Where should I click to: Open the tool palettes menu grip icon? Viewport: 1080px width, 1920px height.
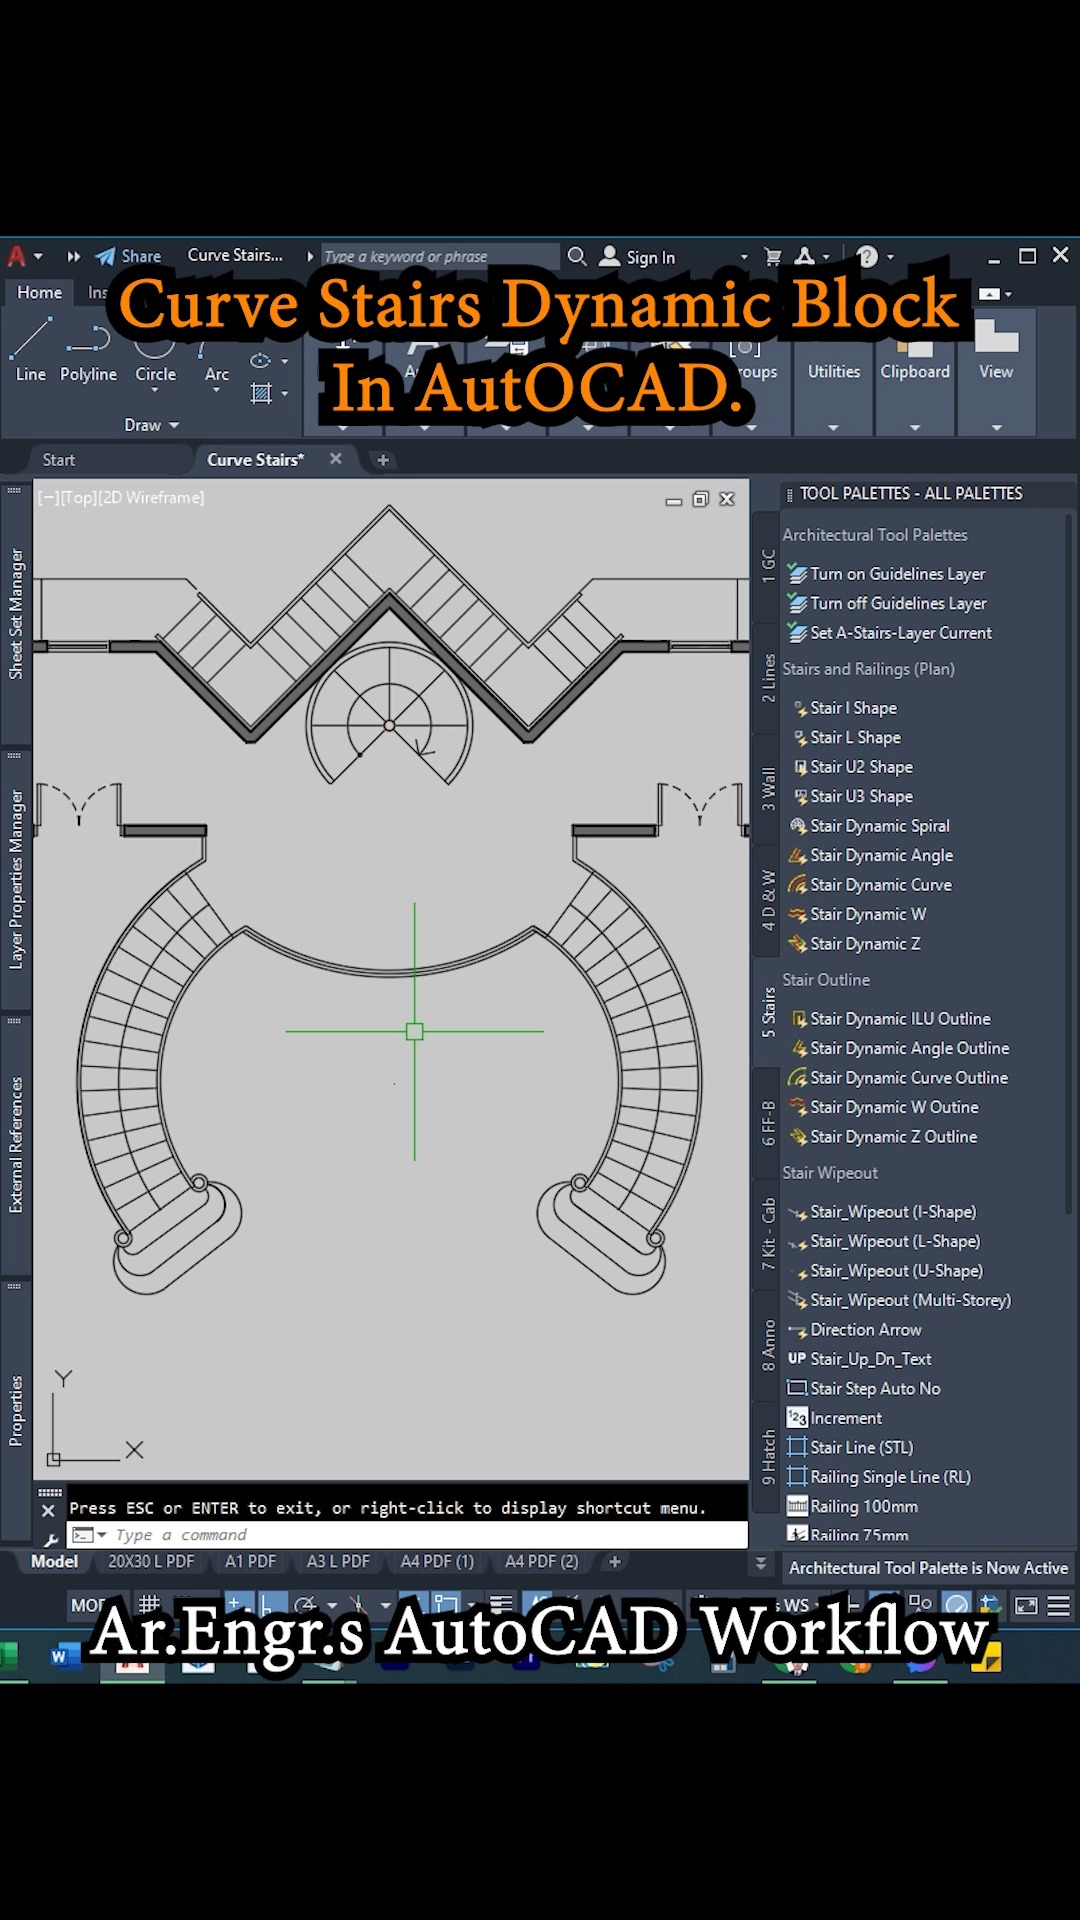[790, 494]
